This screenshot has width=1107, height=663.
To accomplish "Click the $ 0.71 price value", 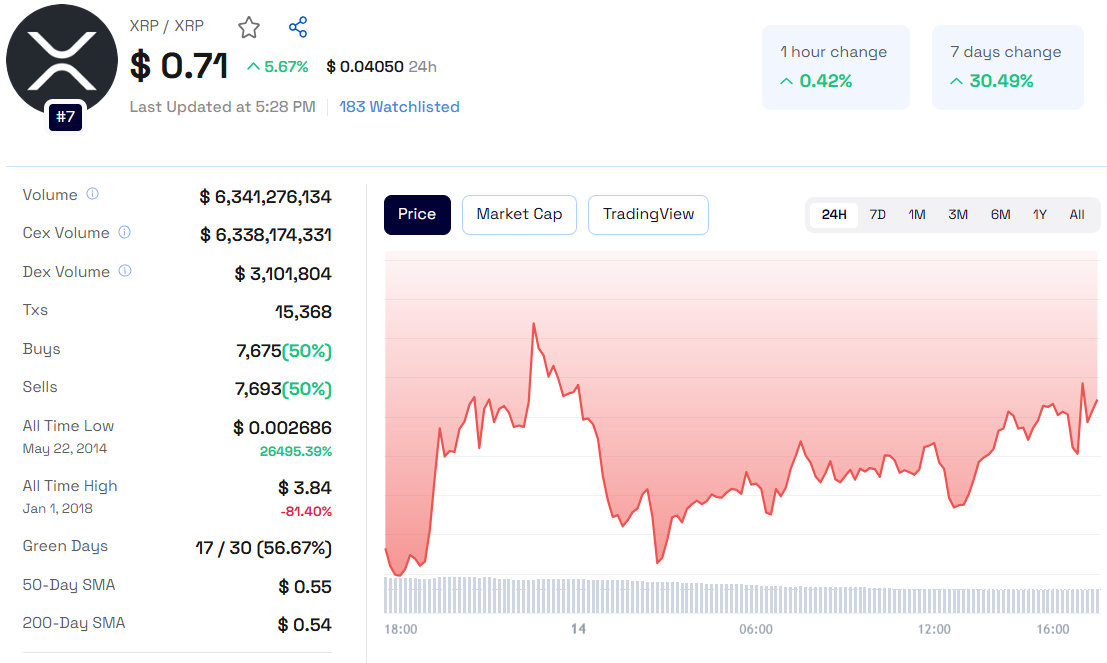I will pos(179,66).
